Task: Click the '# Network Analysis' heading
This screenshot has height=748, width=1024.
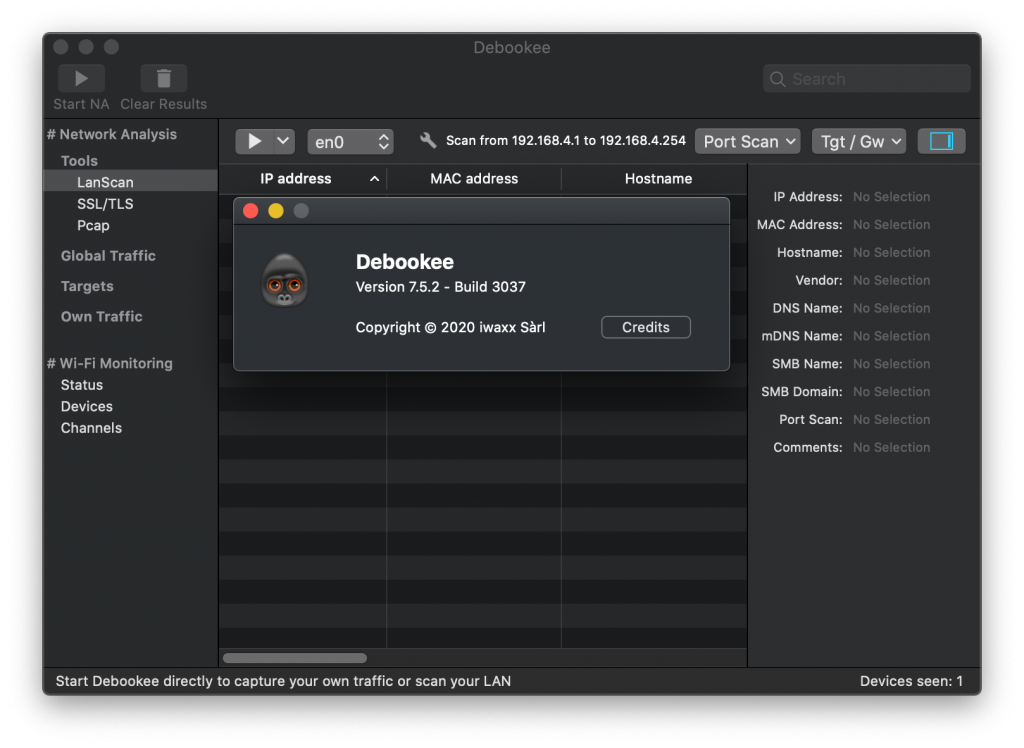Action: pos(112,135)
